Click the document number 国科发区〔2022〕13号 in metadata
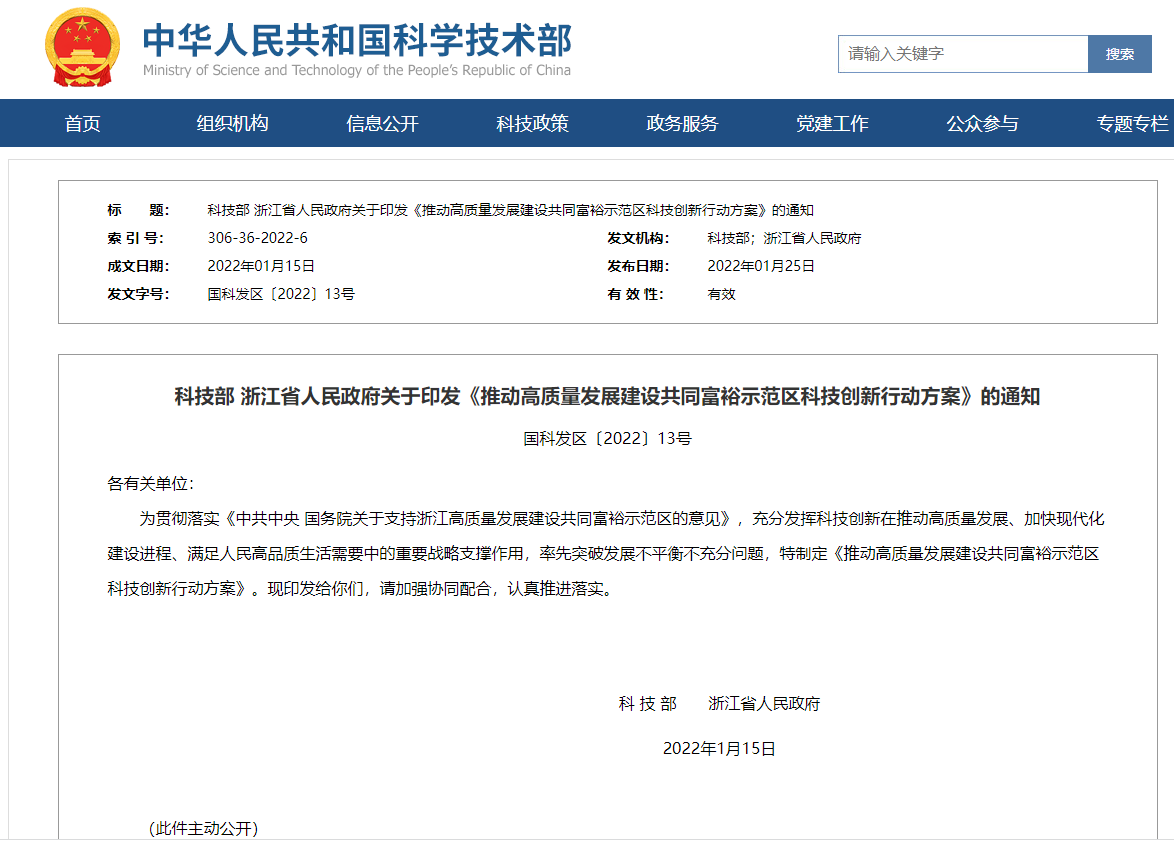Image resolution: width=1174 pixels, height=842 pixels. (281, 294)
